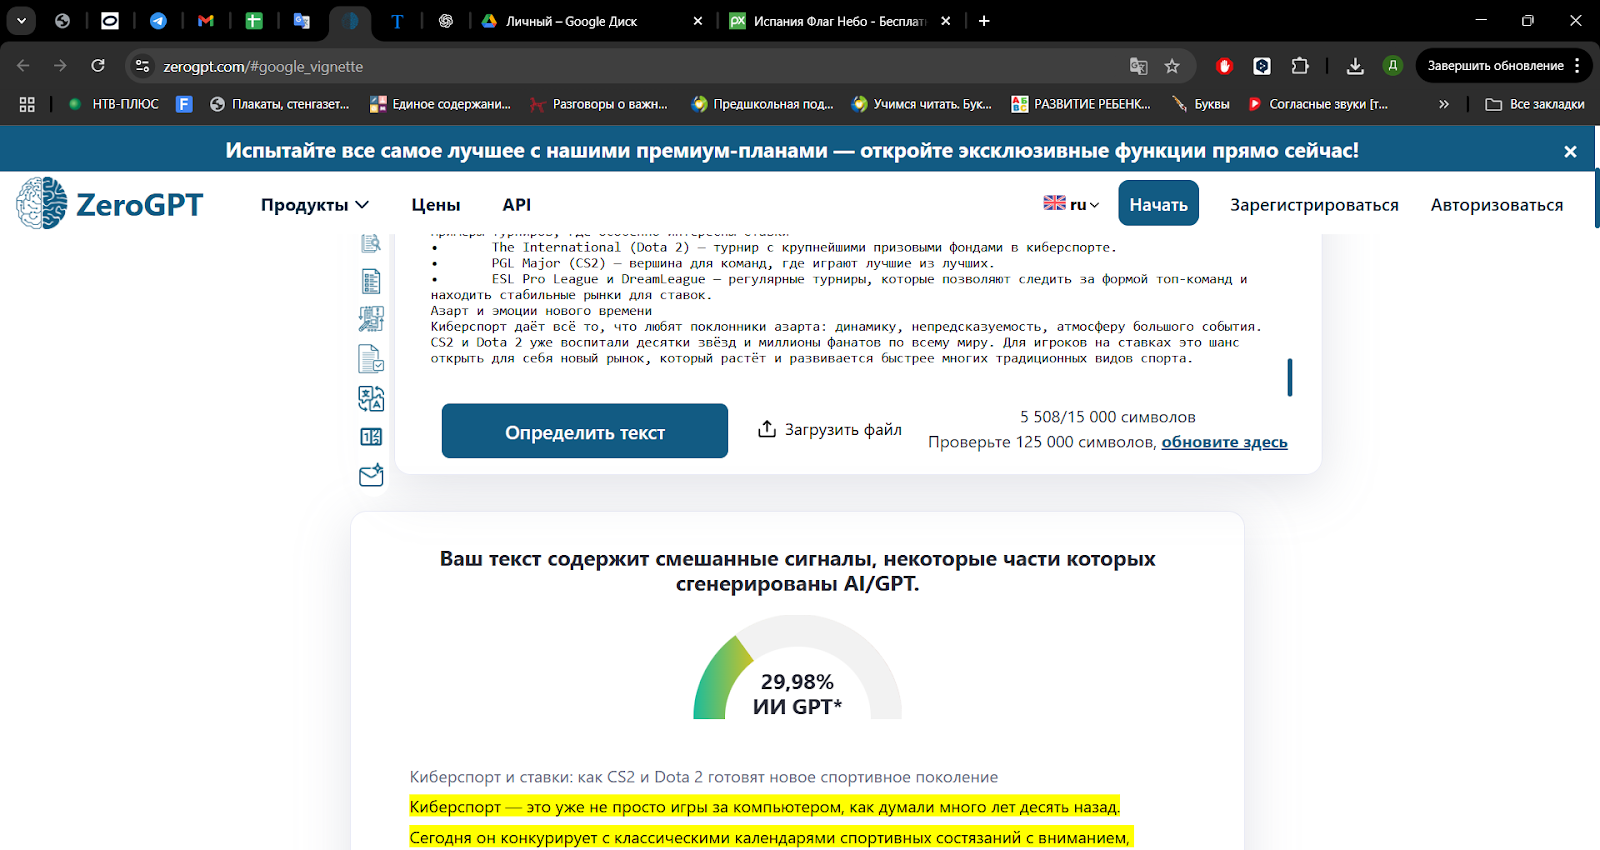Go back to previous page
Screen dimensions: 1600x850
point(24,66)
